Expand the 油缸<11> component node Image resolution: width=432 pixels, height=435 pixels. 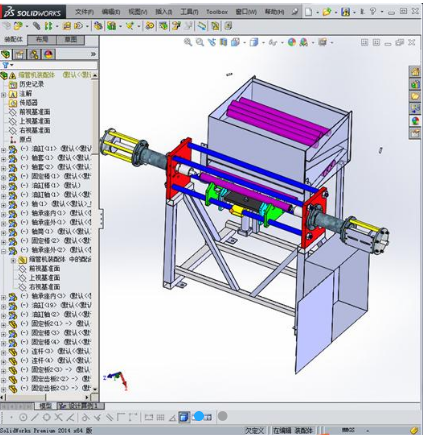tap(4, 150)
